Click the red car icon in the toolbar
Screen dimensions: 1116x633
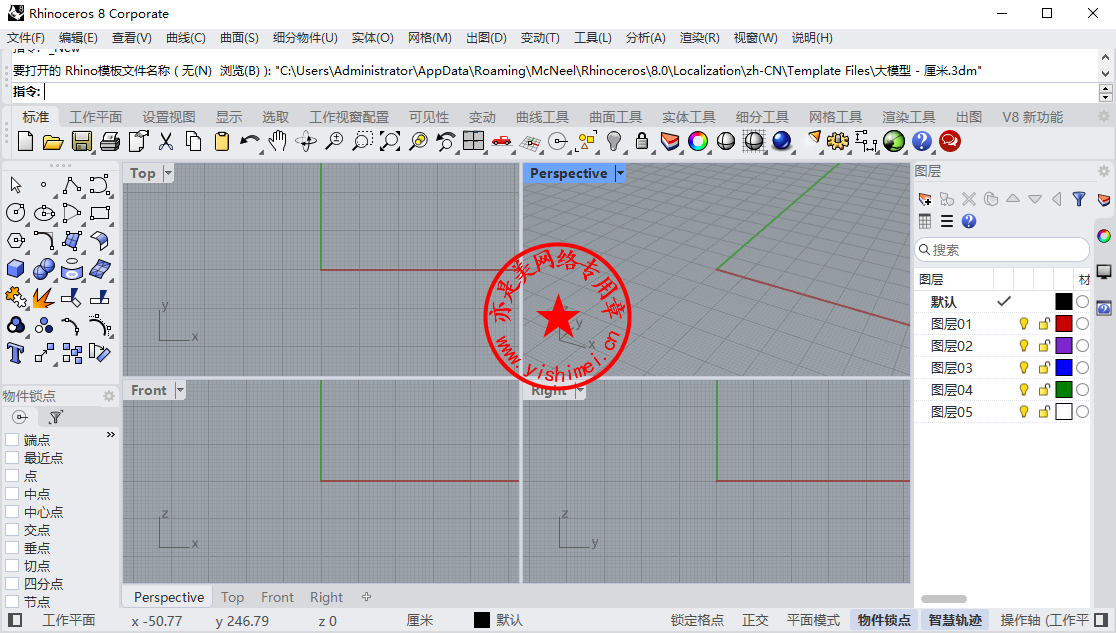pyautogui.click(x=502, y=142)
